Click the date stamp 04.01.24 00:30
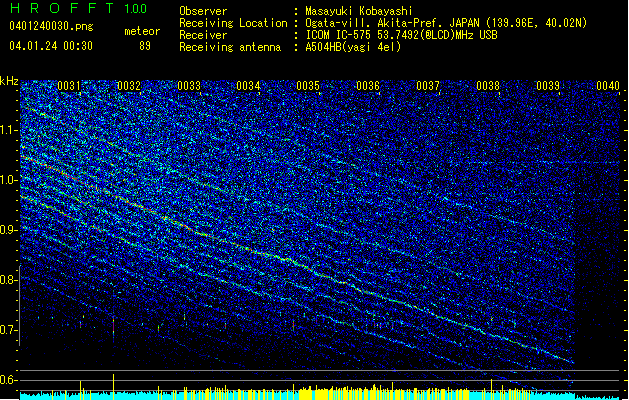This screenshot has width=629, height=400. [x=51, y=46]
